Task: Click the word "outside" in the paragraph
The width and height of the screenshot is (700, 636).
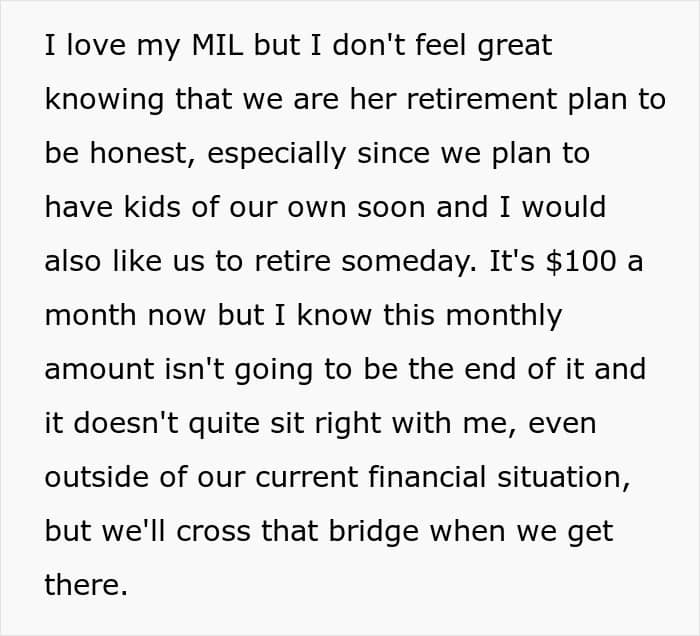Action: (96, 477)
